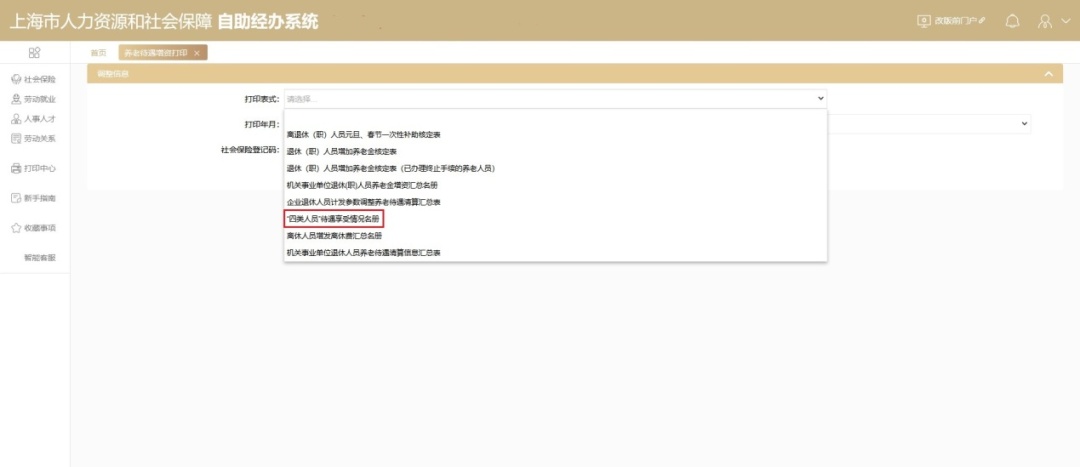The image size is (1080, 467).
Task: Choose 机关事业单位退休(职)人员养老金增资汇总名册 option
Action: tap(362, 185)
